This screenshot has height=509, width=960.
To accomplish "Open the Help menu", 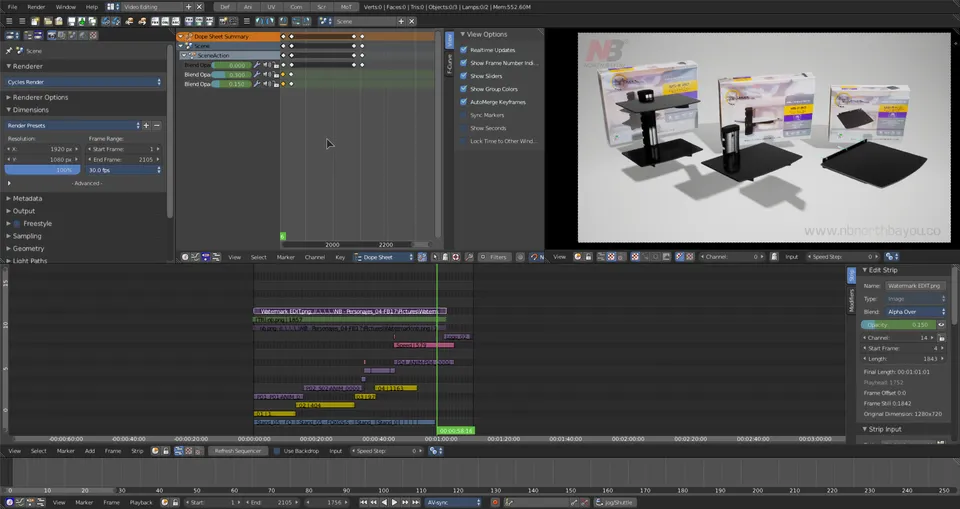I will [x=92, y=7].
